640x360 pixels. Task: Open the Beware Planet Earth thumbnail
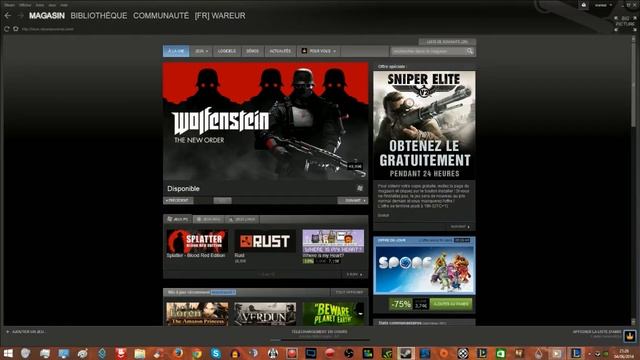point(333,314)
